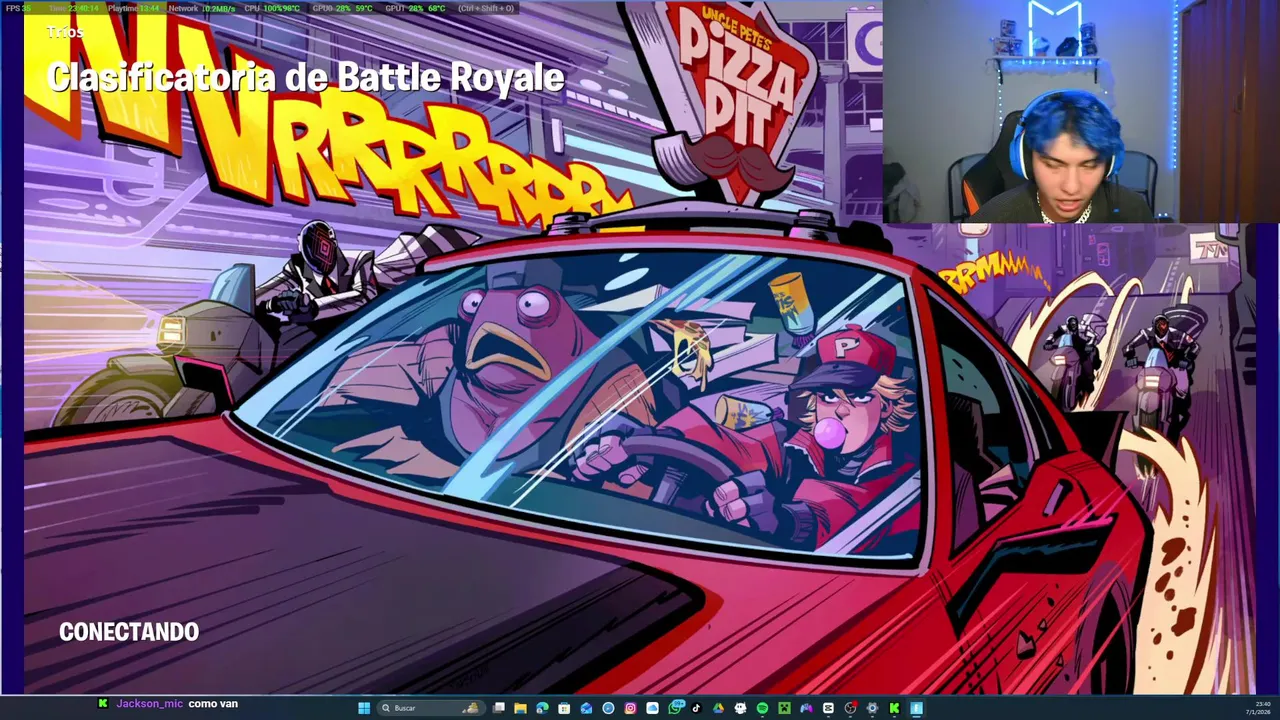Open the Windows Start menu
This screenshot has width=1280, height=720.
click(364, 708)
